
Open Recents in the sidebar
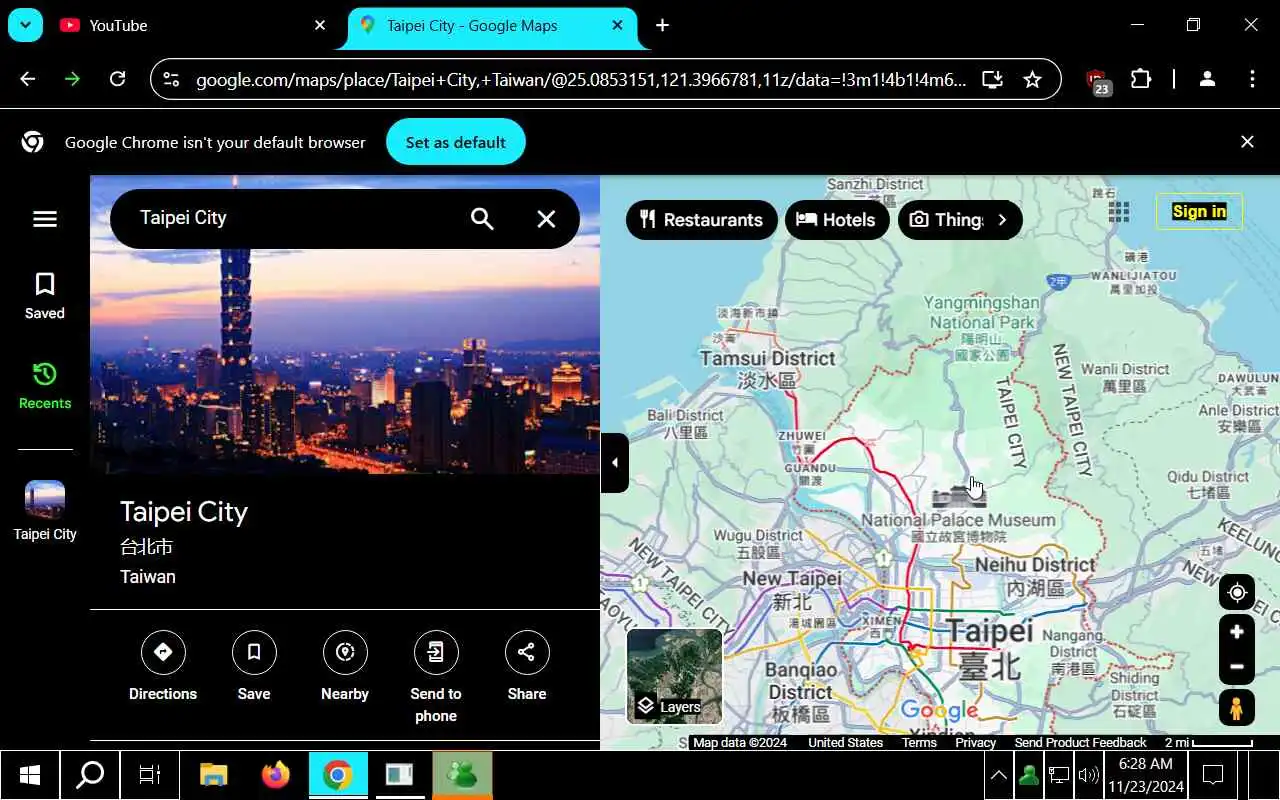(45, 386)
